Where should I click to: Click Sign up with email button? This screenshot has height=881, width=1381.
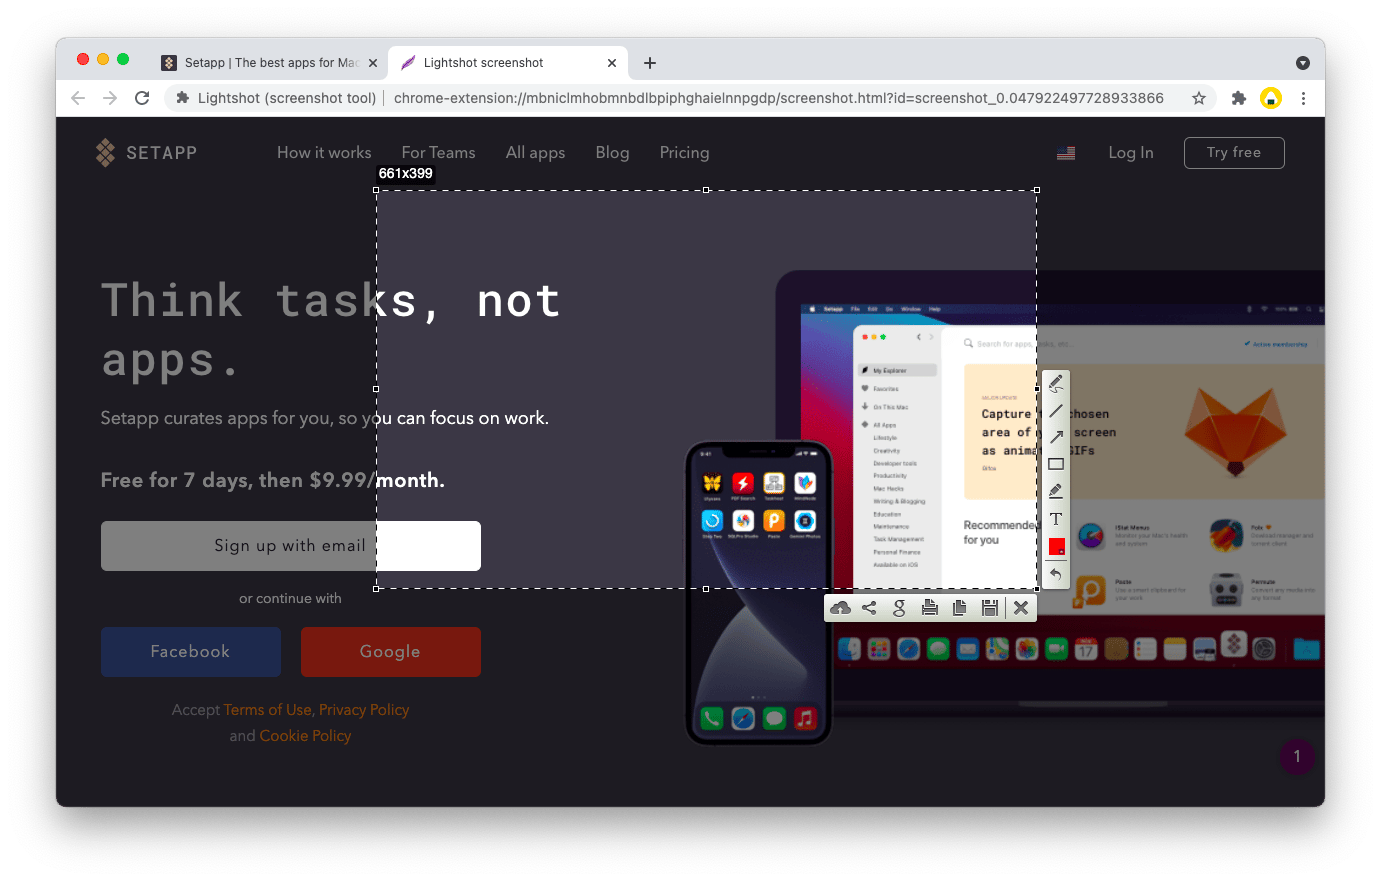(291, 546)
